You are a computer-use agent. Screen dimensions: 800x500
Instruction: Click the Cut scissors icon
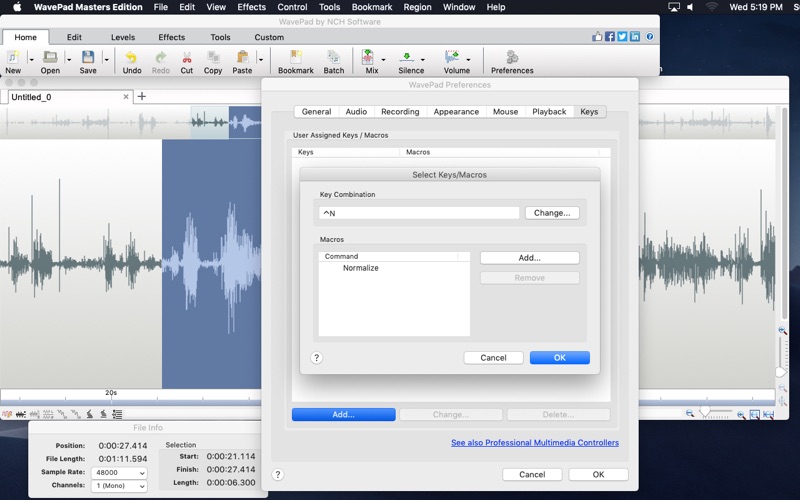(187, 59)
